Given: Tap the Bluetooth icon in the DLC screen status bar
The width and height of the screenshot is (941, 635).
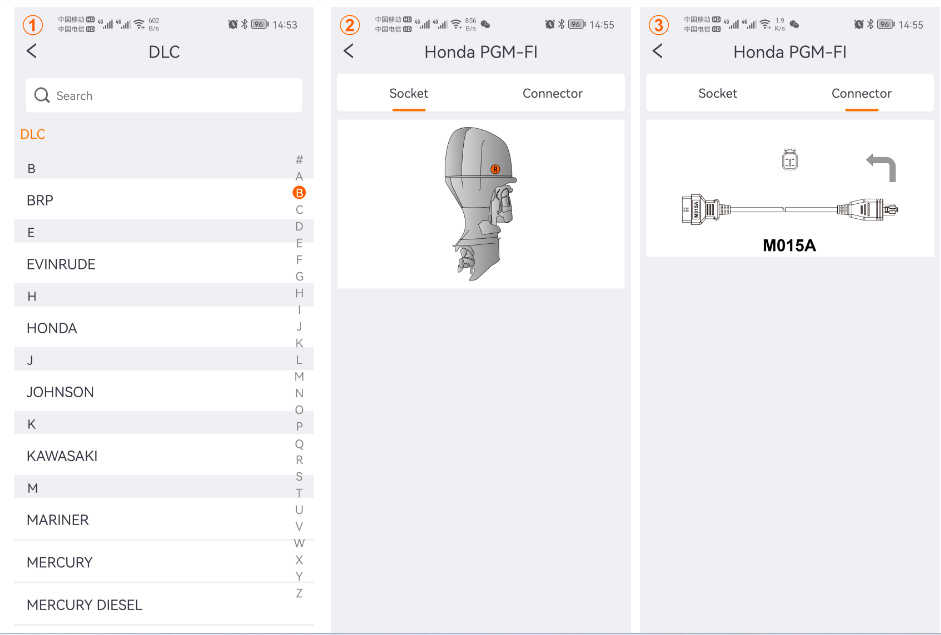Looking at the screenshot, I should pos(244,24).
